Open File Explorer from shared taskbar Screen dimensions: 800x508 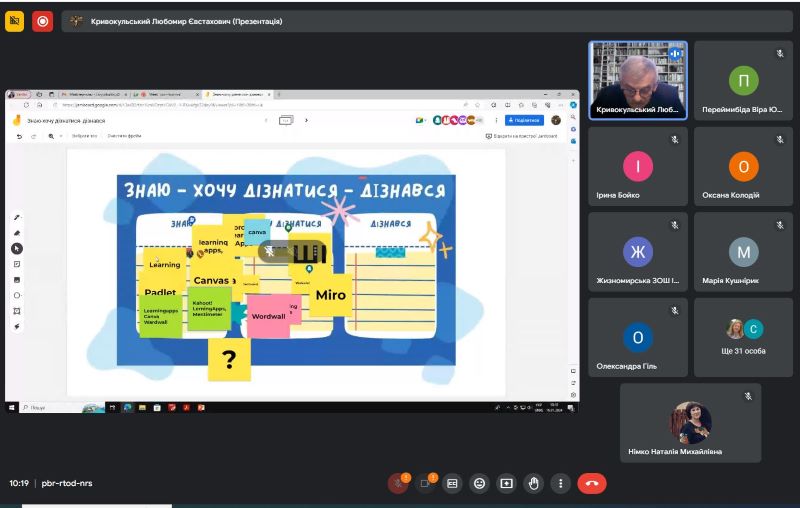pos(142,408)
